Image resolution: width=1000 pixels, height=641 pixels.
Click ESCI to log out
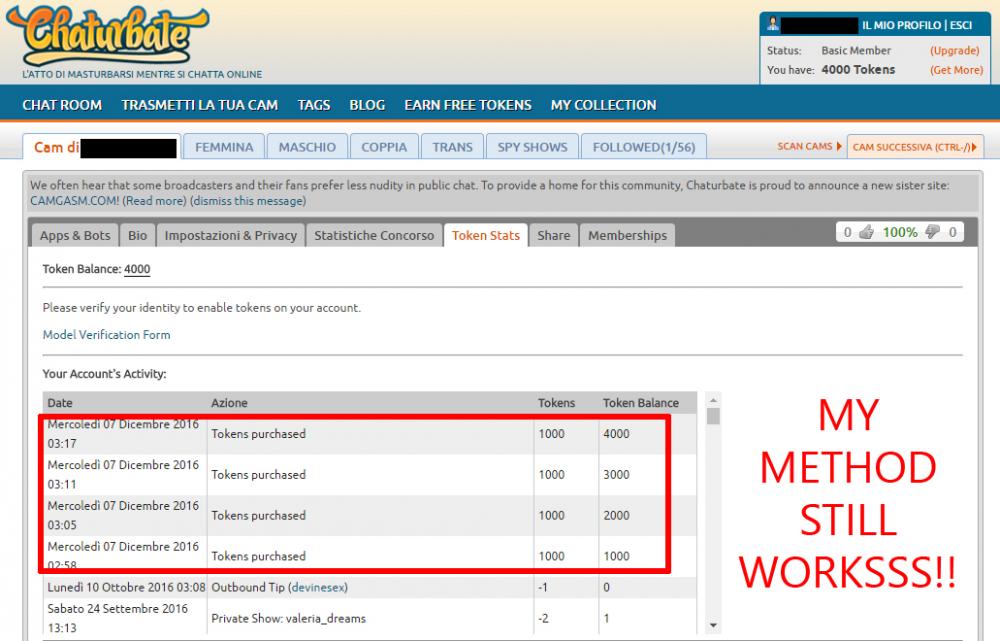(x=960, y=25)
